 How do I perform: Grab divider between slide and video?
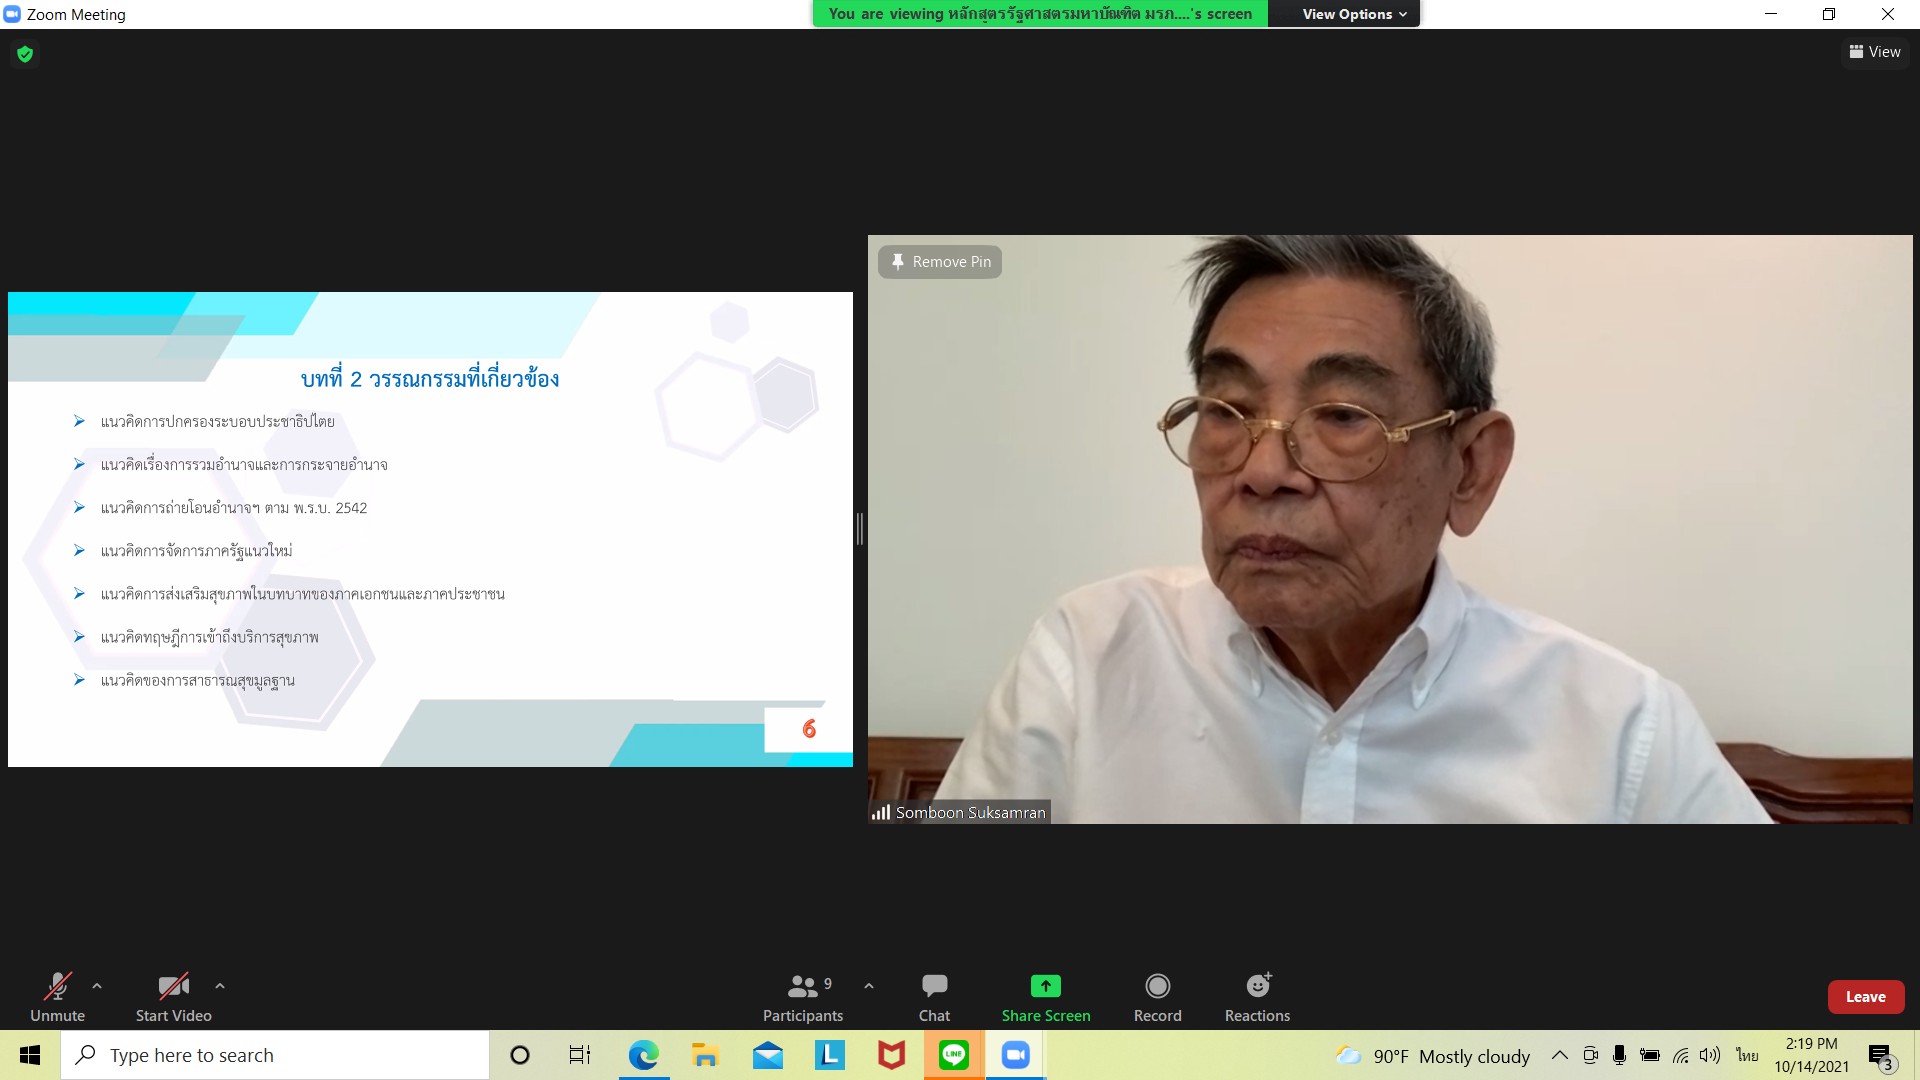tap(860, 529)
